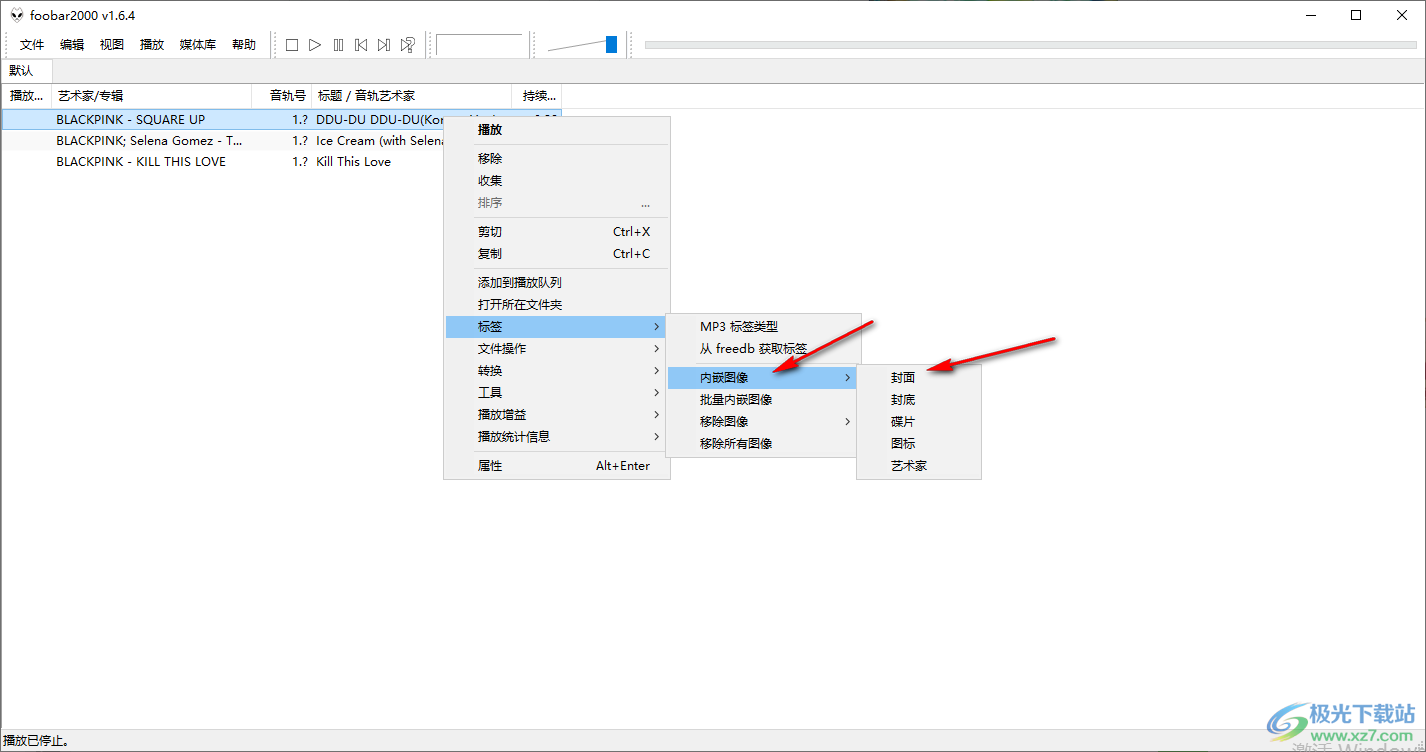Image resolution: width=1426 pixels, height=752 pixels.
Task: Adjust the volume slider handle
Action: [611, 44]
